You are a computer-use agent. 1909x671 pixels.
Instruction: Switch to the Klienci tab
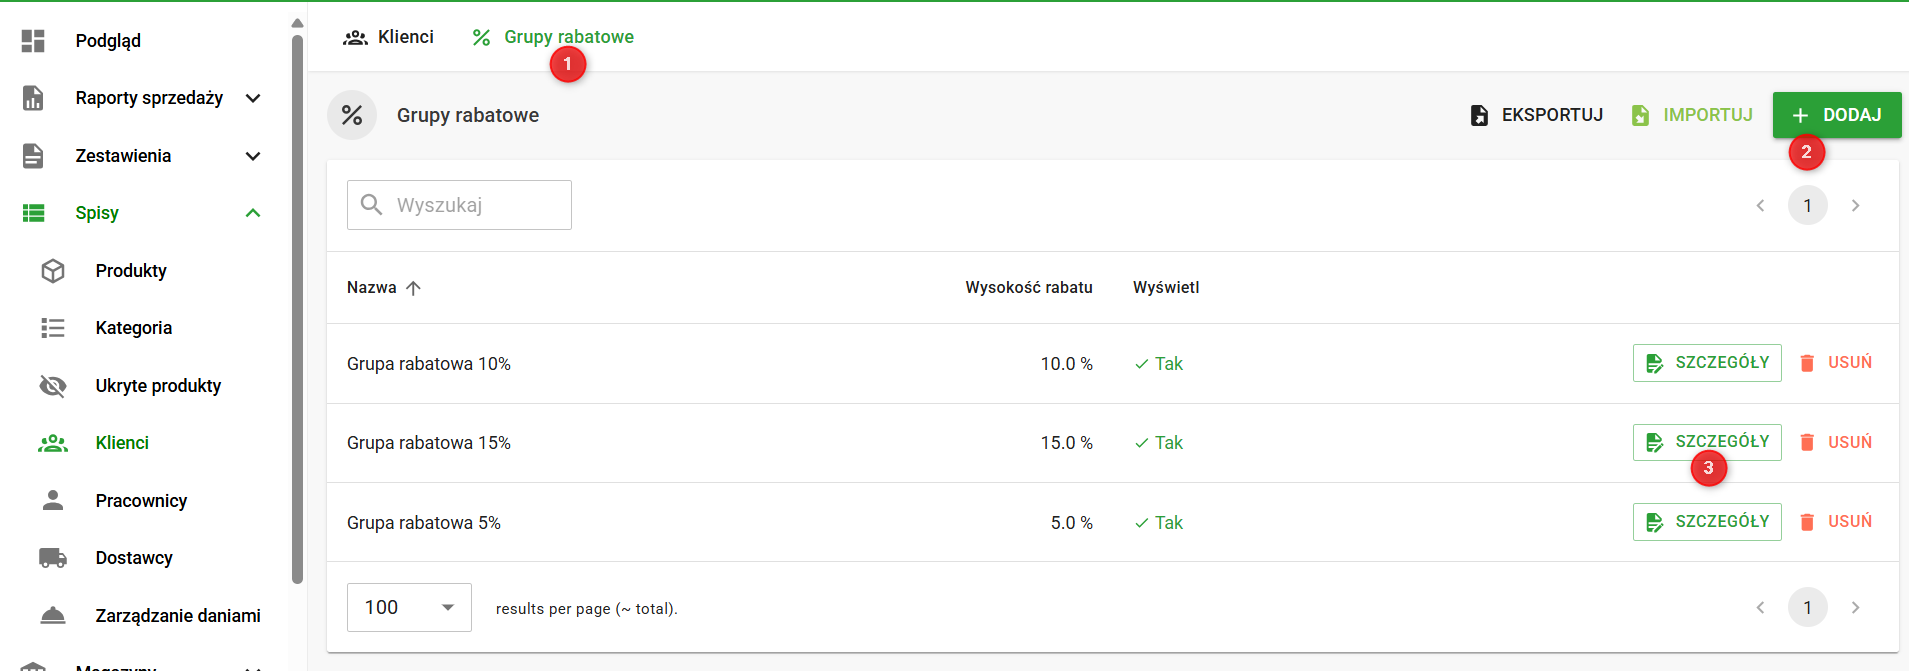click(389, 37)
